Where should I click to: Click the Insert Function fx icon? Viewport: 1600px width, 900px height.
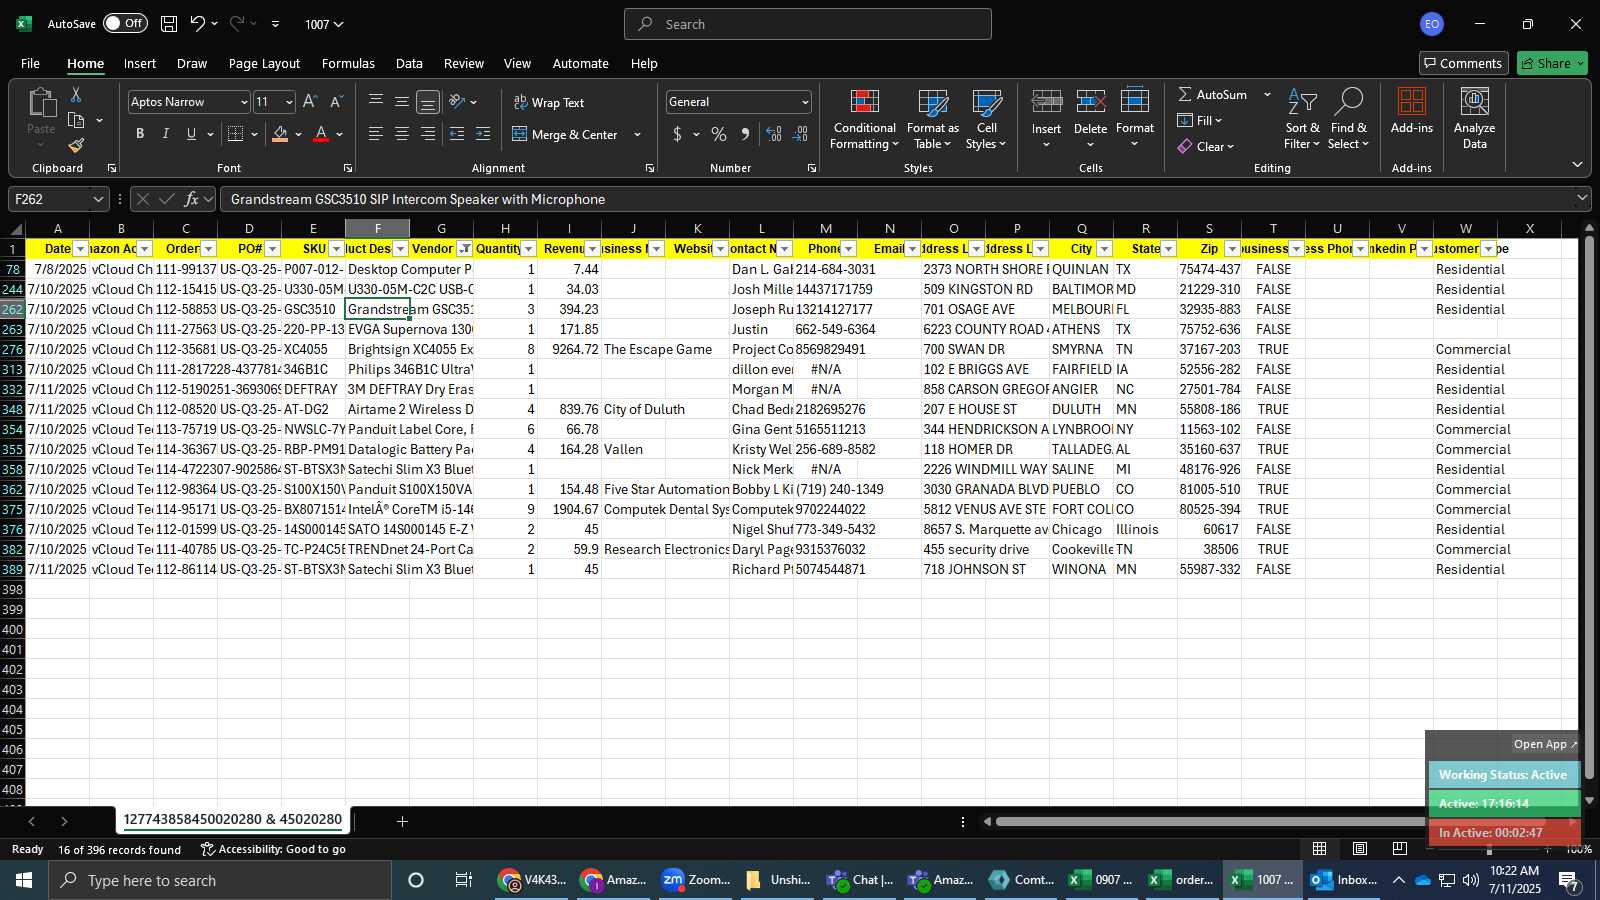pyautogui.click(x=191, y=199)
